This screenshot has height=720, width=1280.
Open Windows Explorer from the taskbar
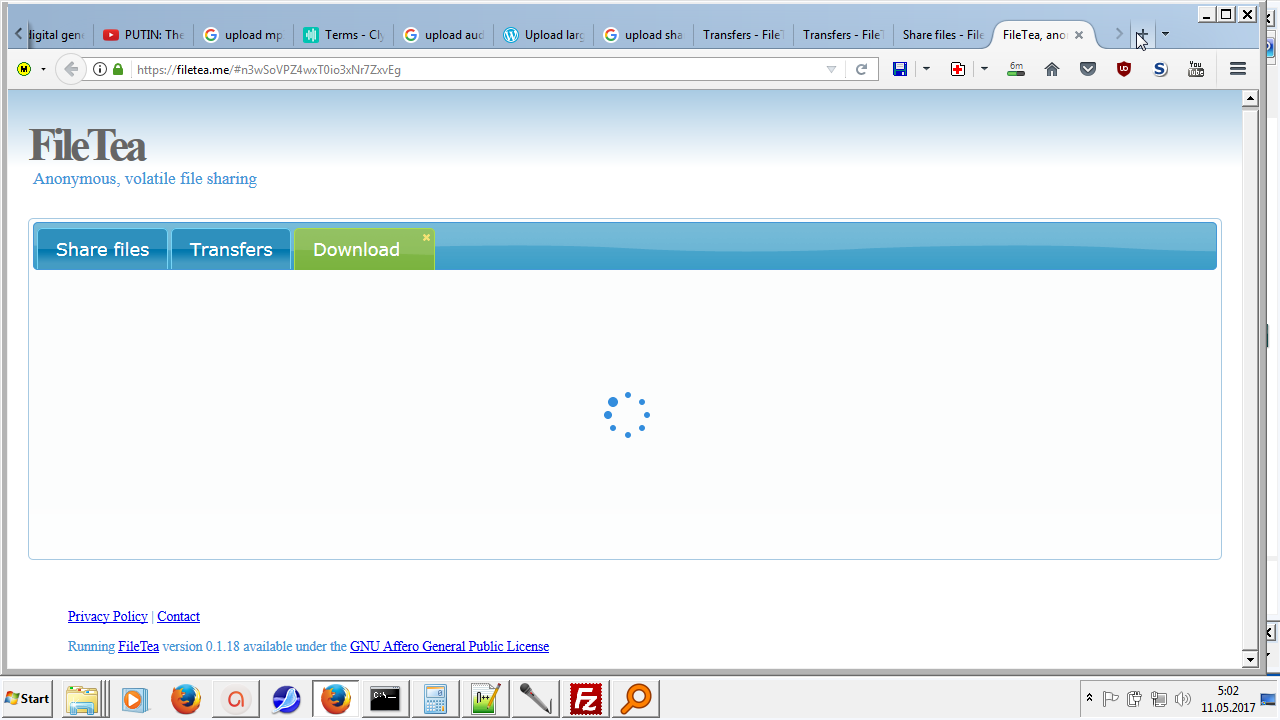click(81, 699)
